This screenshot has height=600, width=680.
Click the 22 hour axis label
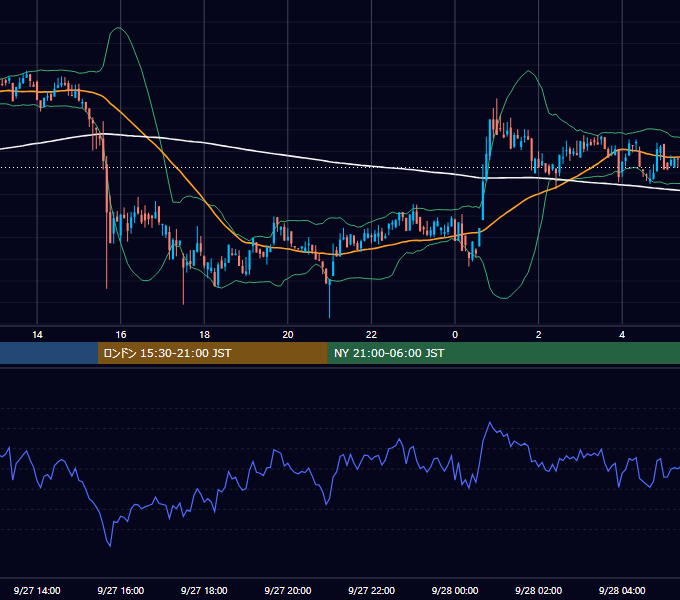pos(371,335)
